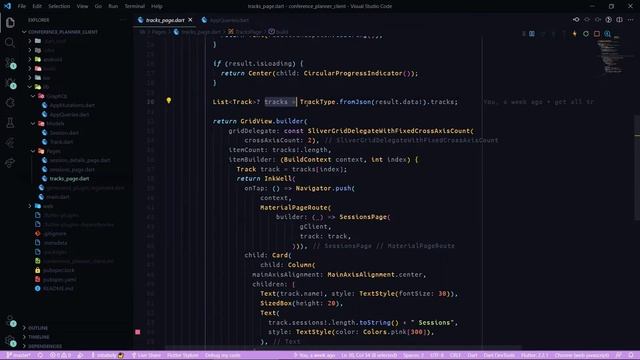Open the File menu
The width and height of the screenshot is (640, 360).
[x=22, y=6]
